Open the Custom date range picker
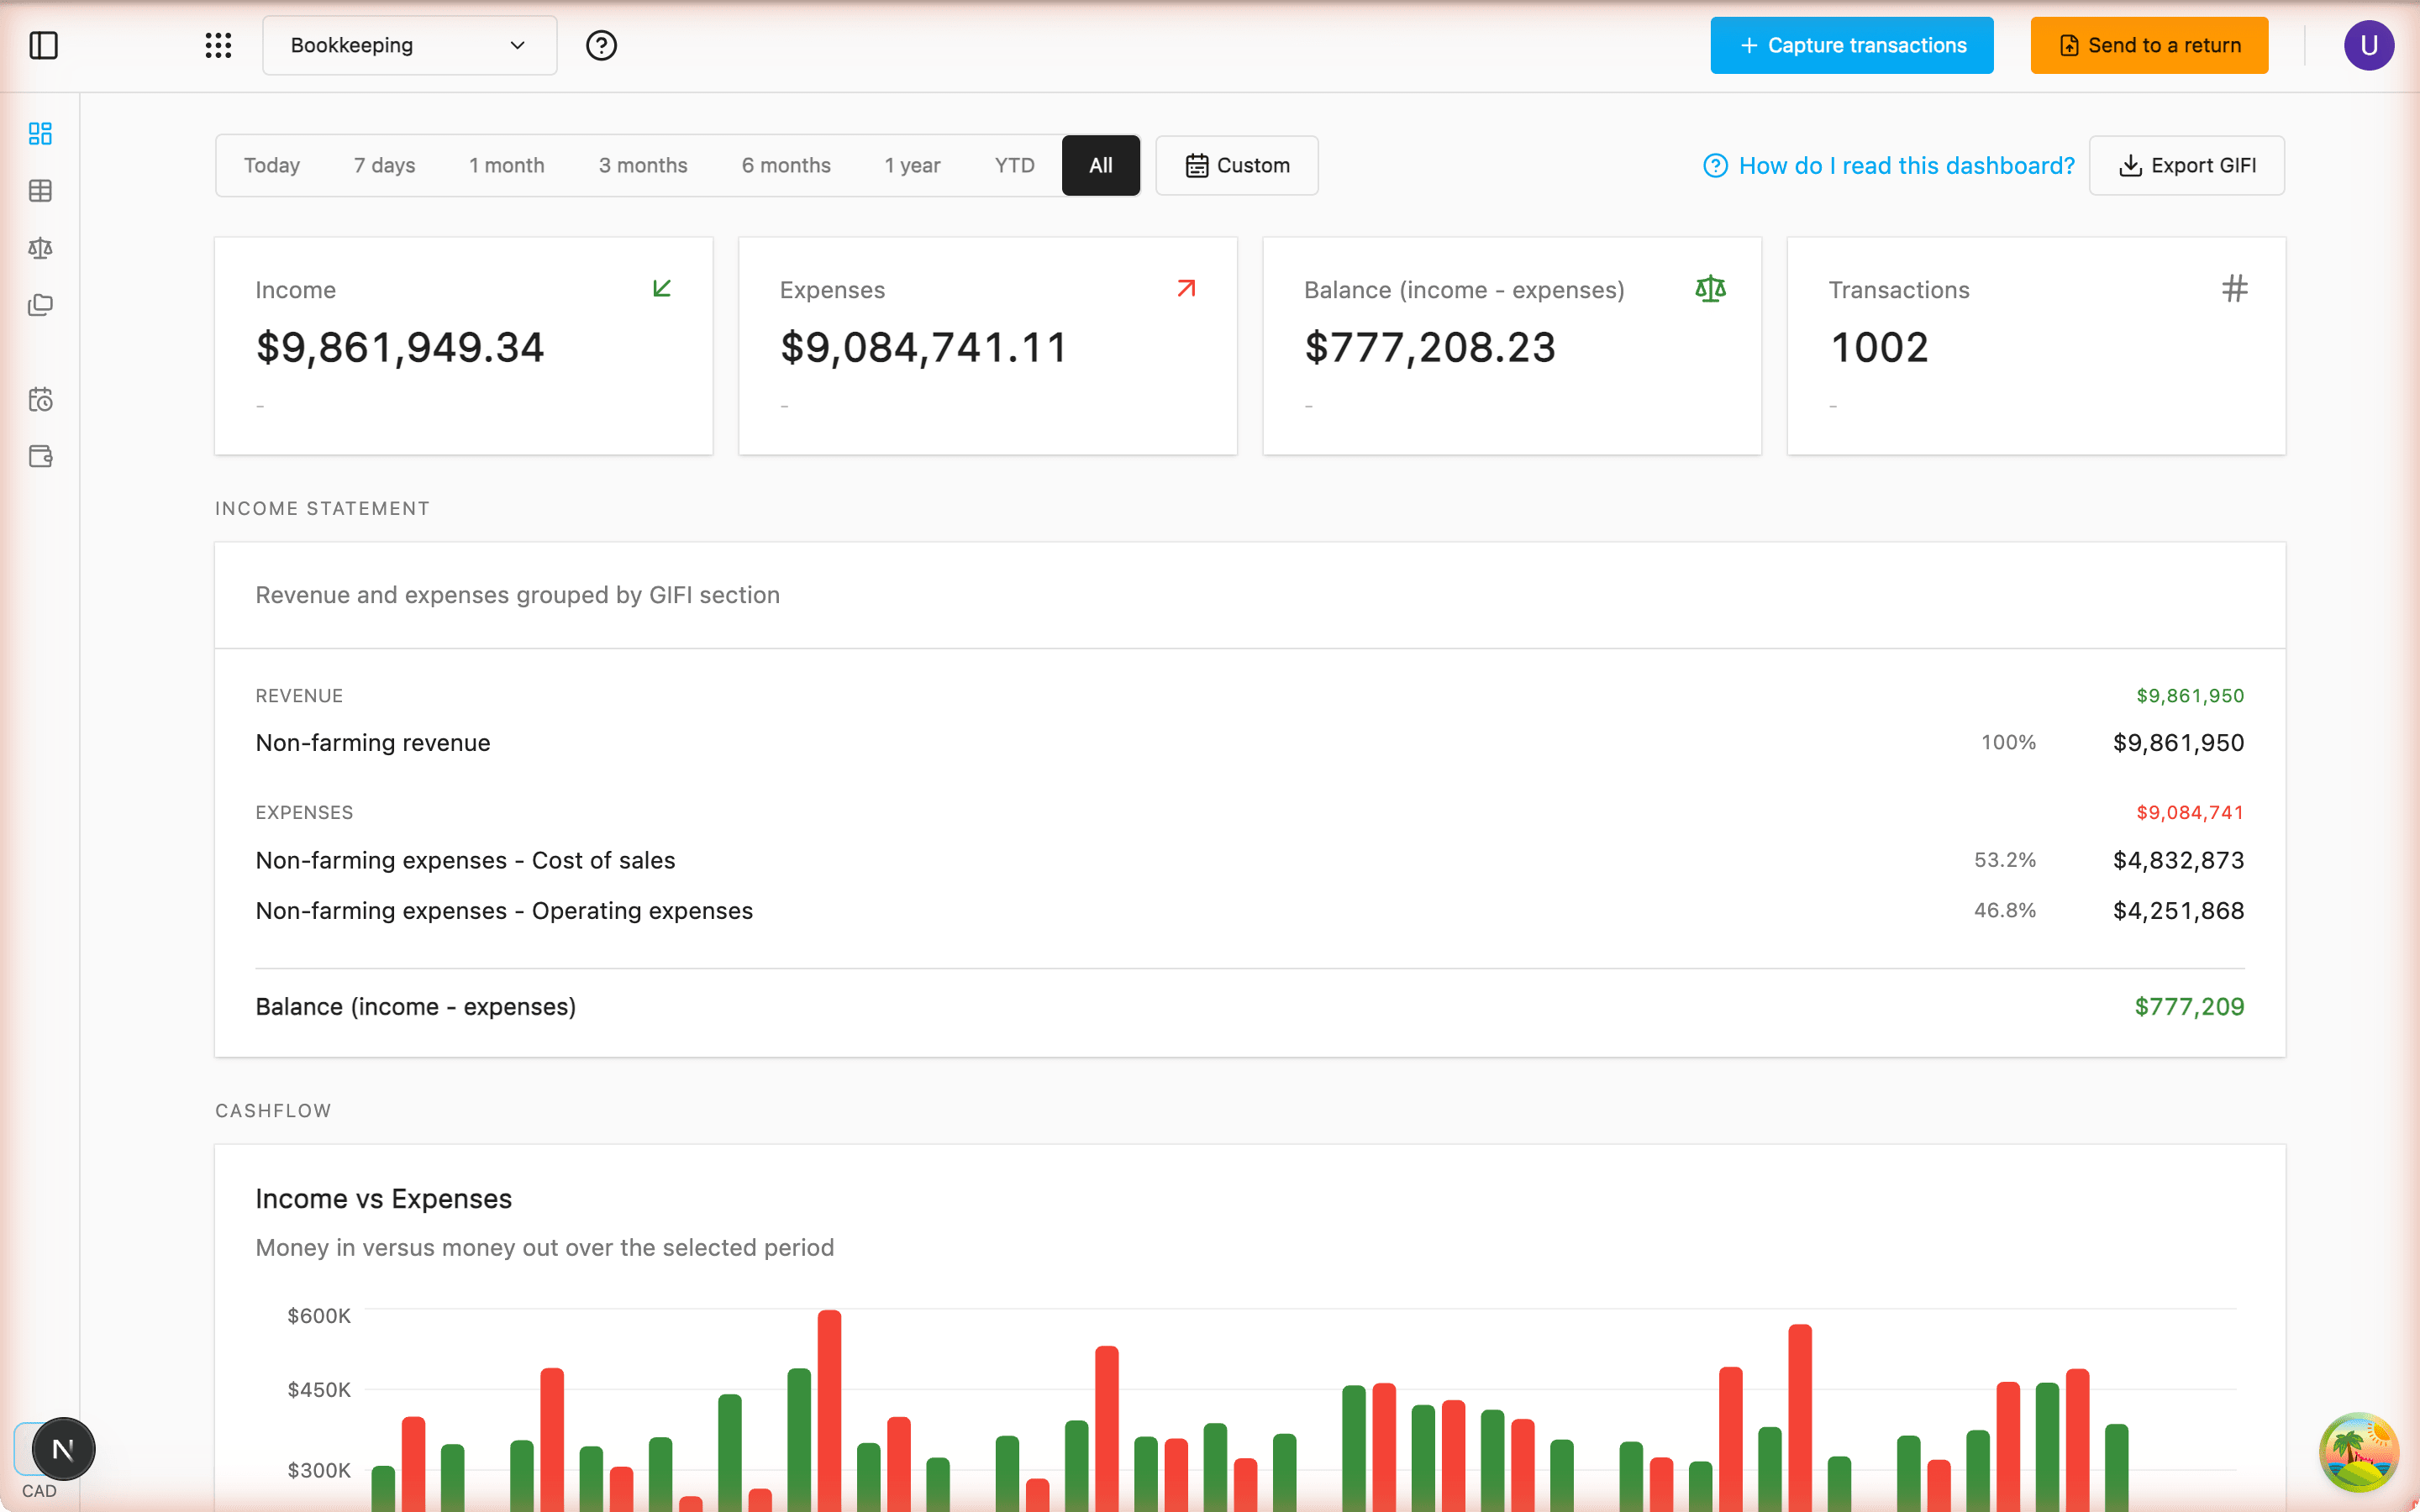 1237,165
